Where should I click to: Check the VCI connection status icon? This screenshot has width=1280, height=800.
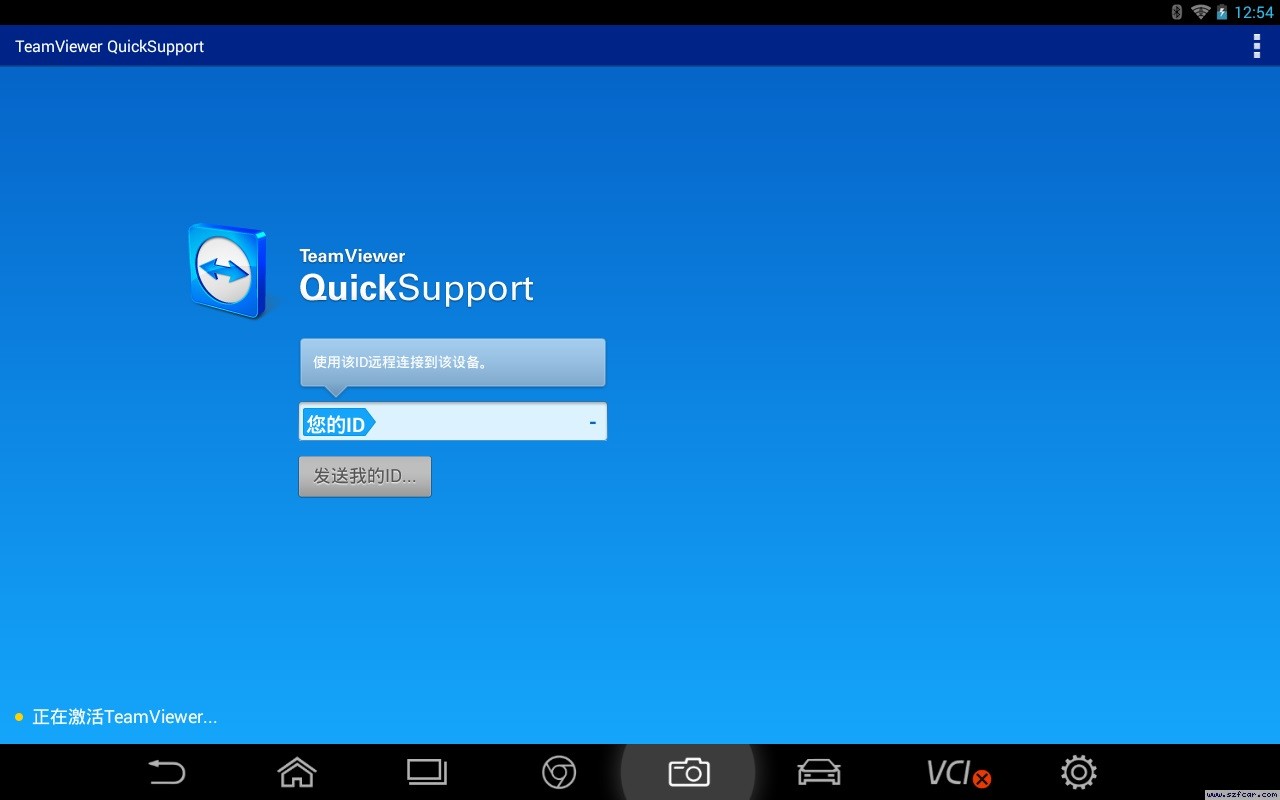tap(958, 773)
